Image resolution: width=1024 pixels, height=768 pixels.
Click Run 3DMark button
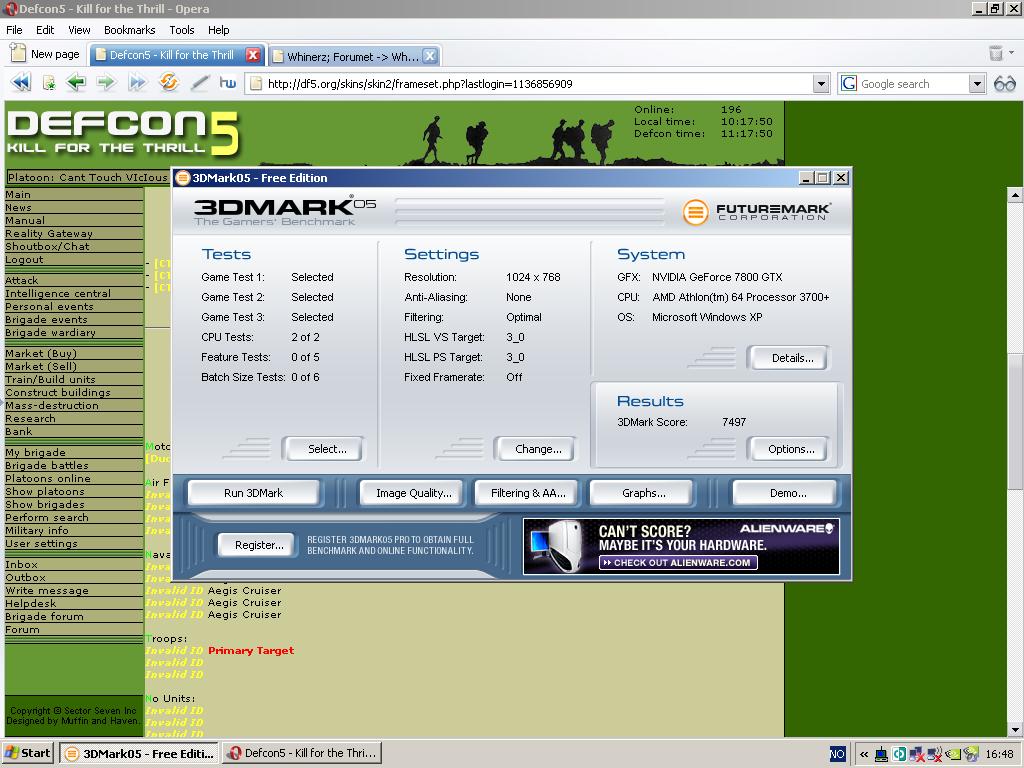[253, 493]
